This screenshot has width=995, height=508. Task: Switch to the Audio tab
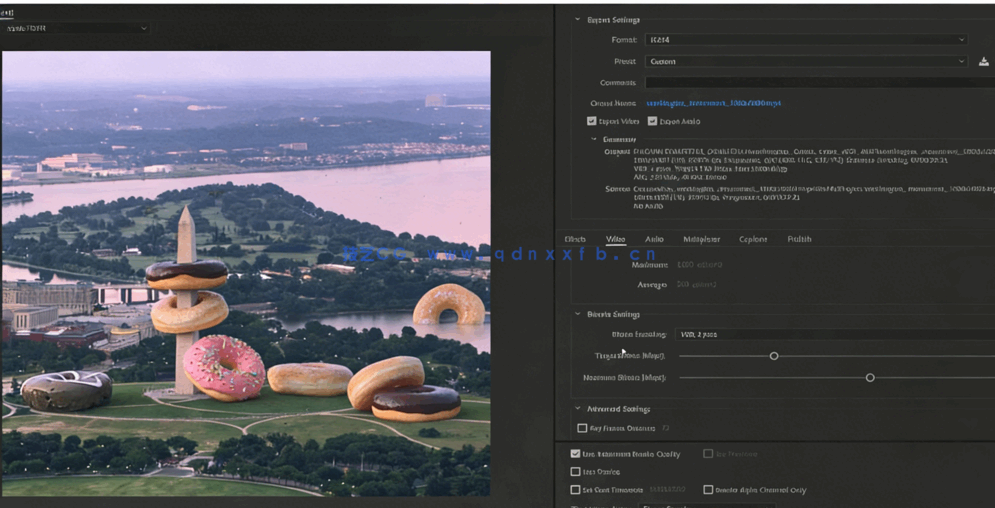pyautogui.click(x=654, y=240)
